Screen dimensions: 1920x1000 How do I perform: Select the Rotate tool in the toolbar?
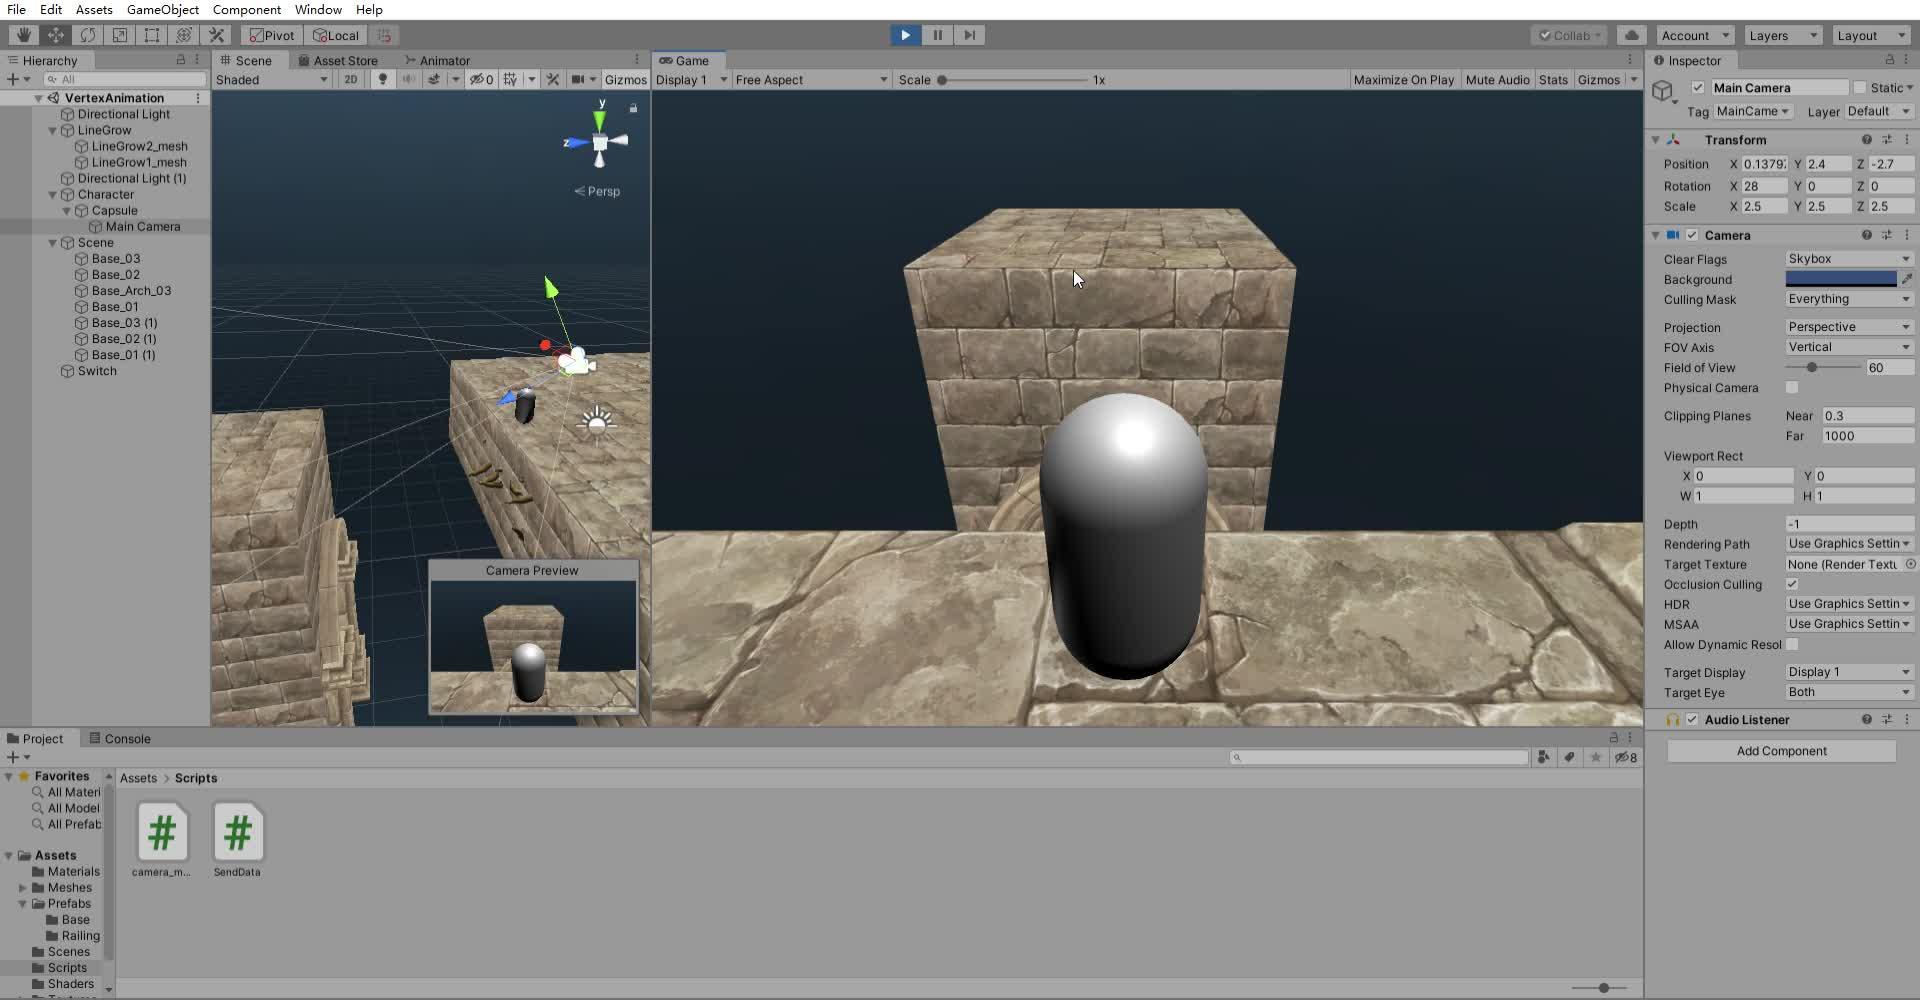coord(88,34)
